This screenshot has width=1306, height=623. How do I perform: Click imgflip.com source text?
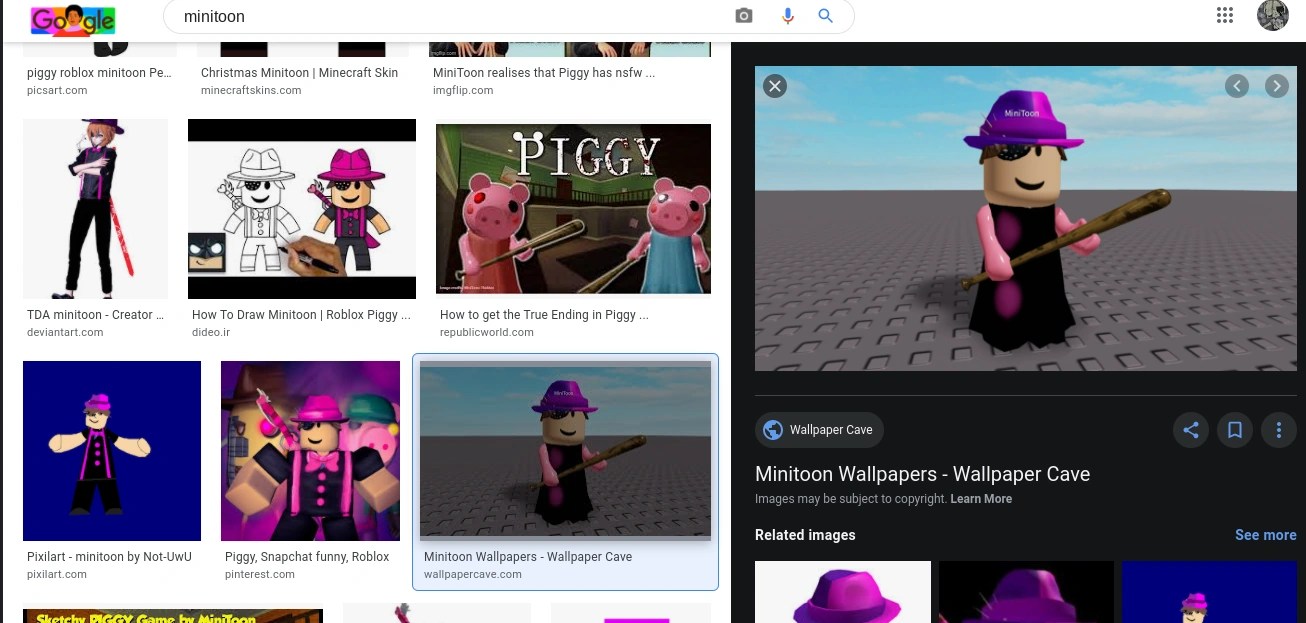coord(463,90)
